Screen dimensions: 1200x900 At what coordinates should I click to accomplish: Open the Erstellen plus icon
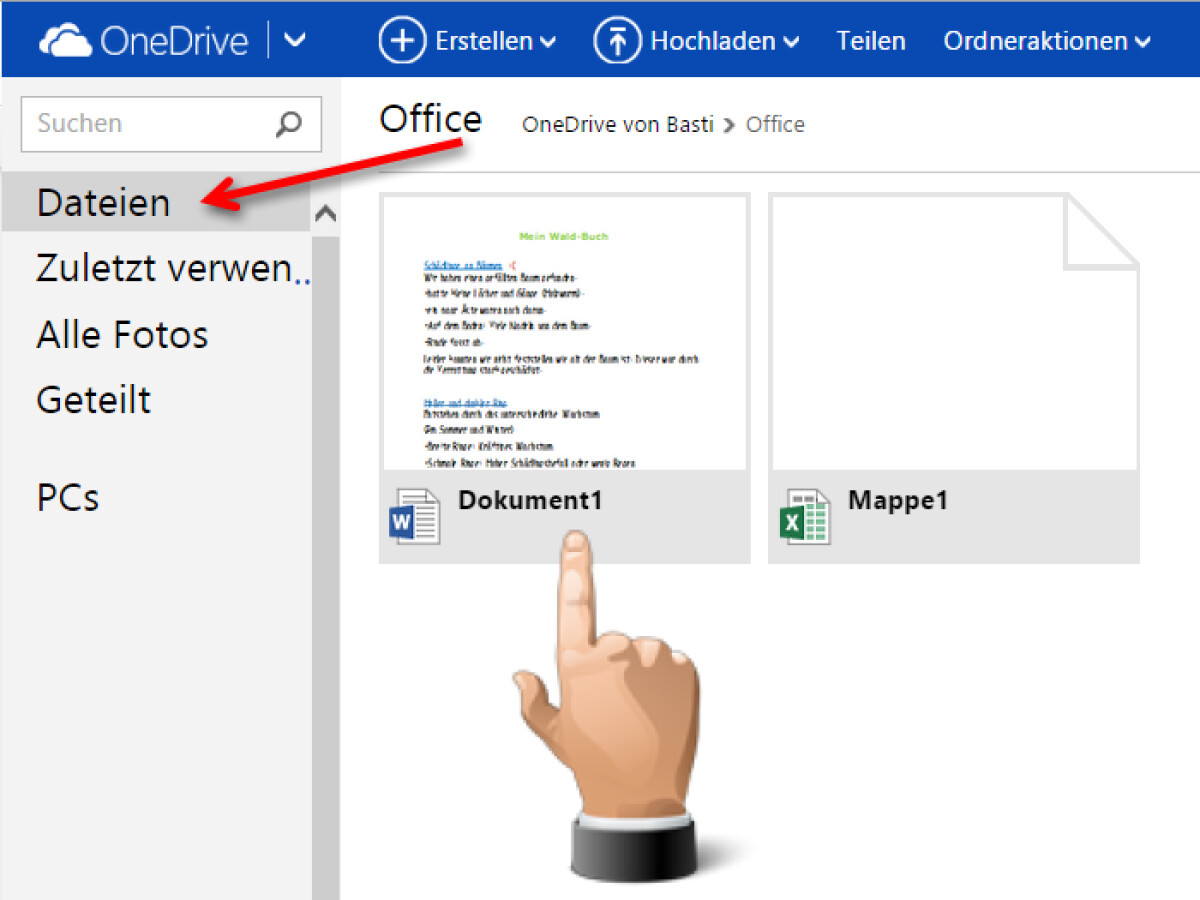(x=401, y=40)
